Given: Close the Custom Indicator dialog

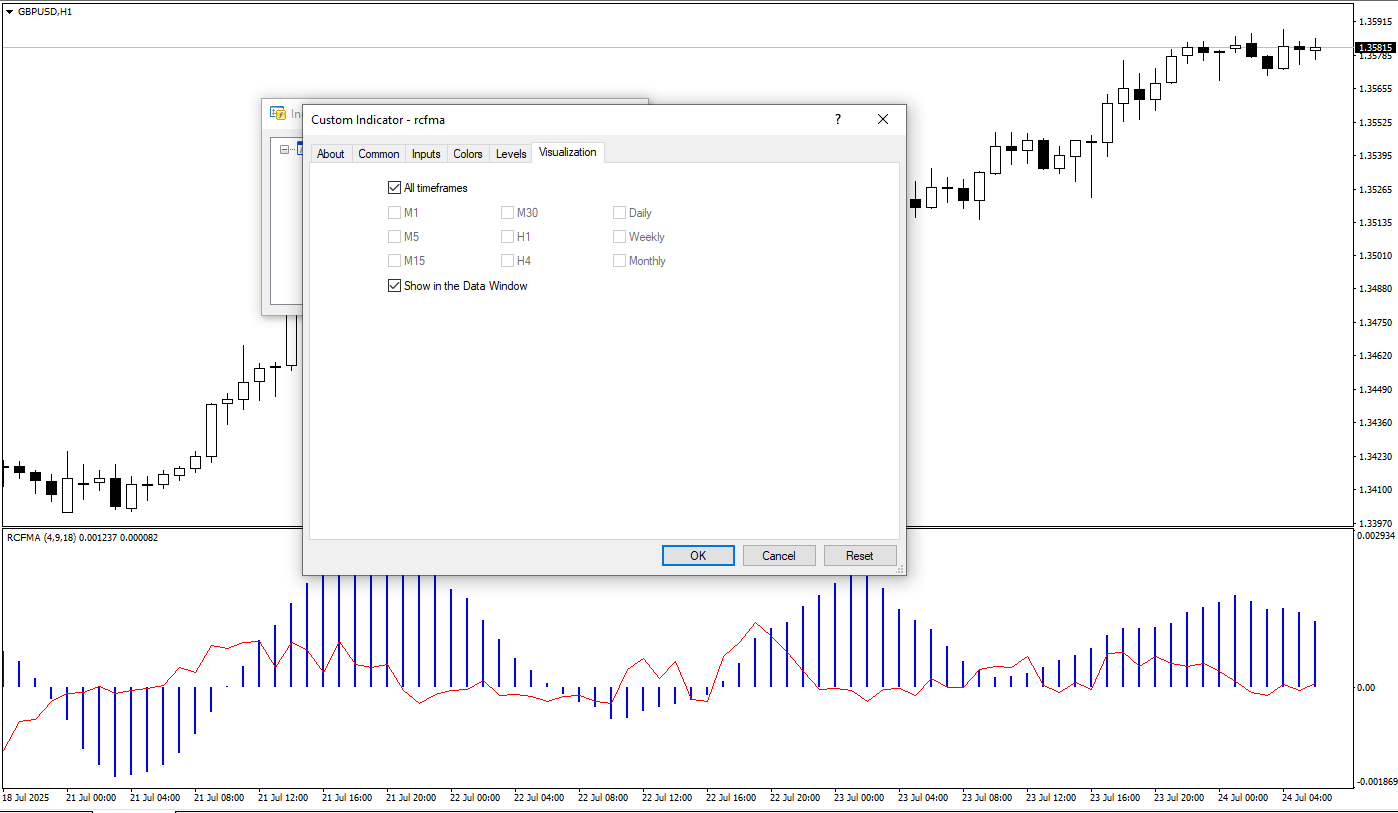Looking at the screenshot, I should coord(882,119).
